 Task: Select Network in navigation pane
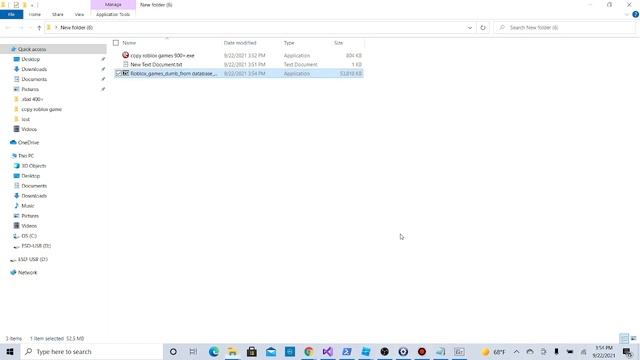point(27,272)
